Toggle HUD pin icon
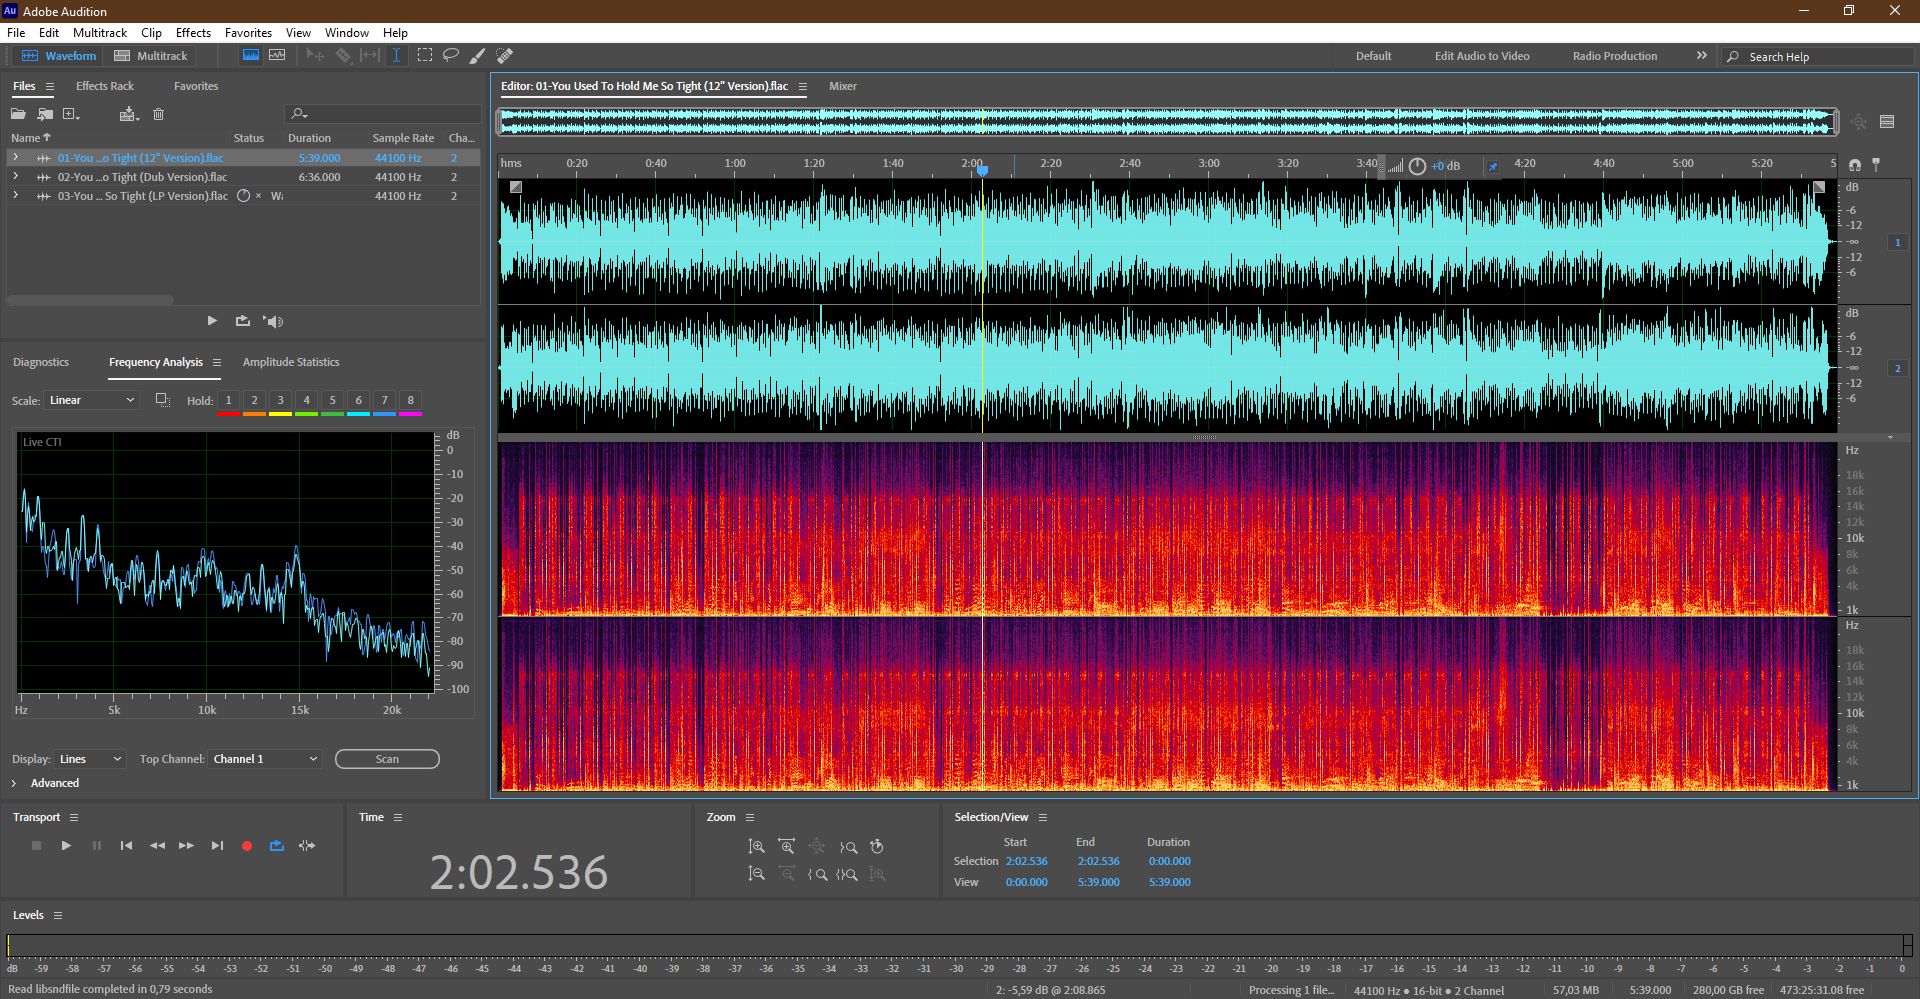Screen dimensions: 1920x999 pos(1492,166)
